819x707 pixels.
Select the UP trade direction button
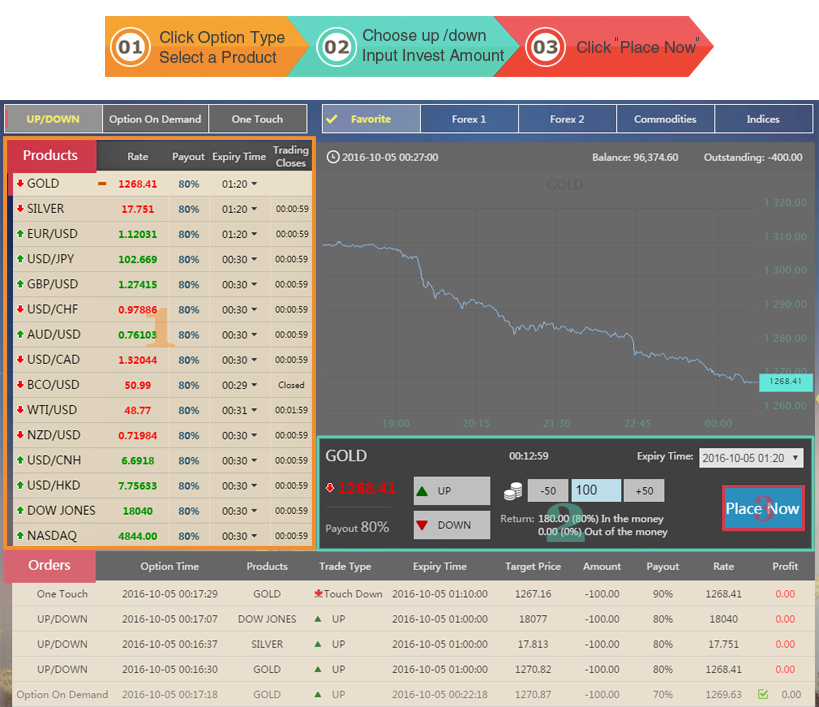452,491
